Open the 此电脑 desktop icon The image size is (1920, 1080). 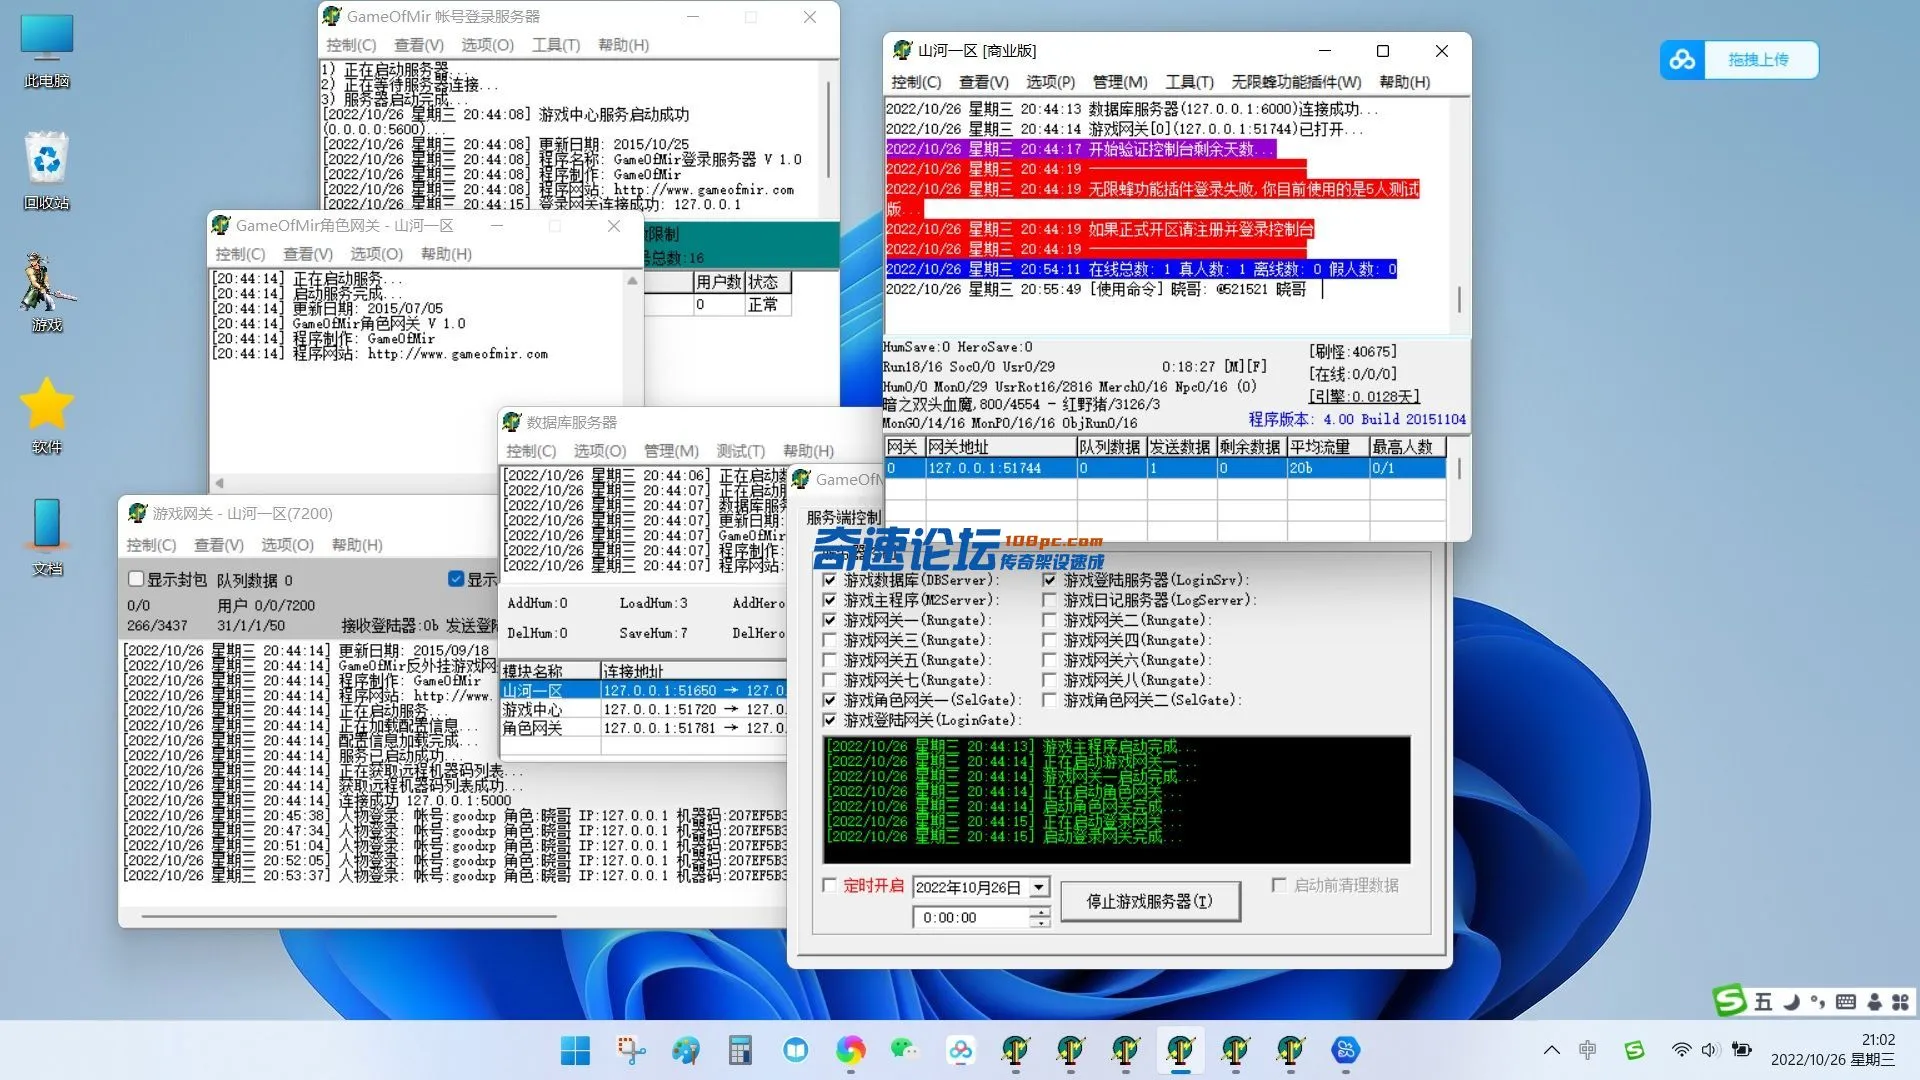pyautogui.click(x=47, y=50)
